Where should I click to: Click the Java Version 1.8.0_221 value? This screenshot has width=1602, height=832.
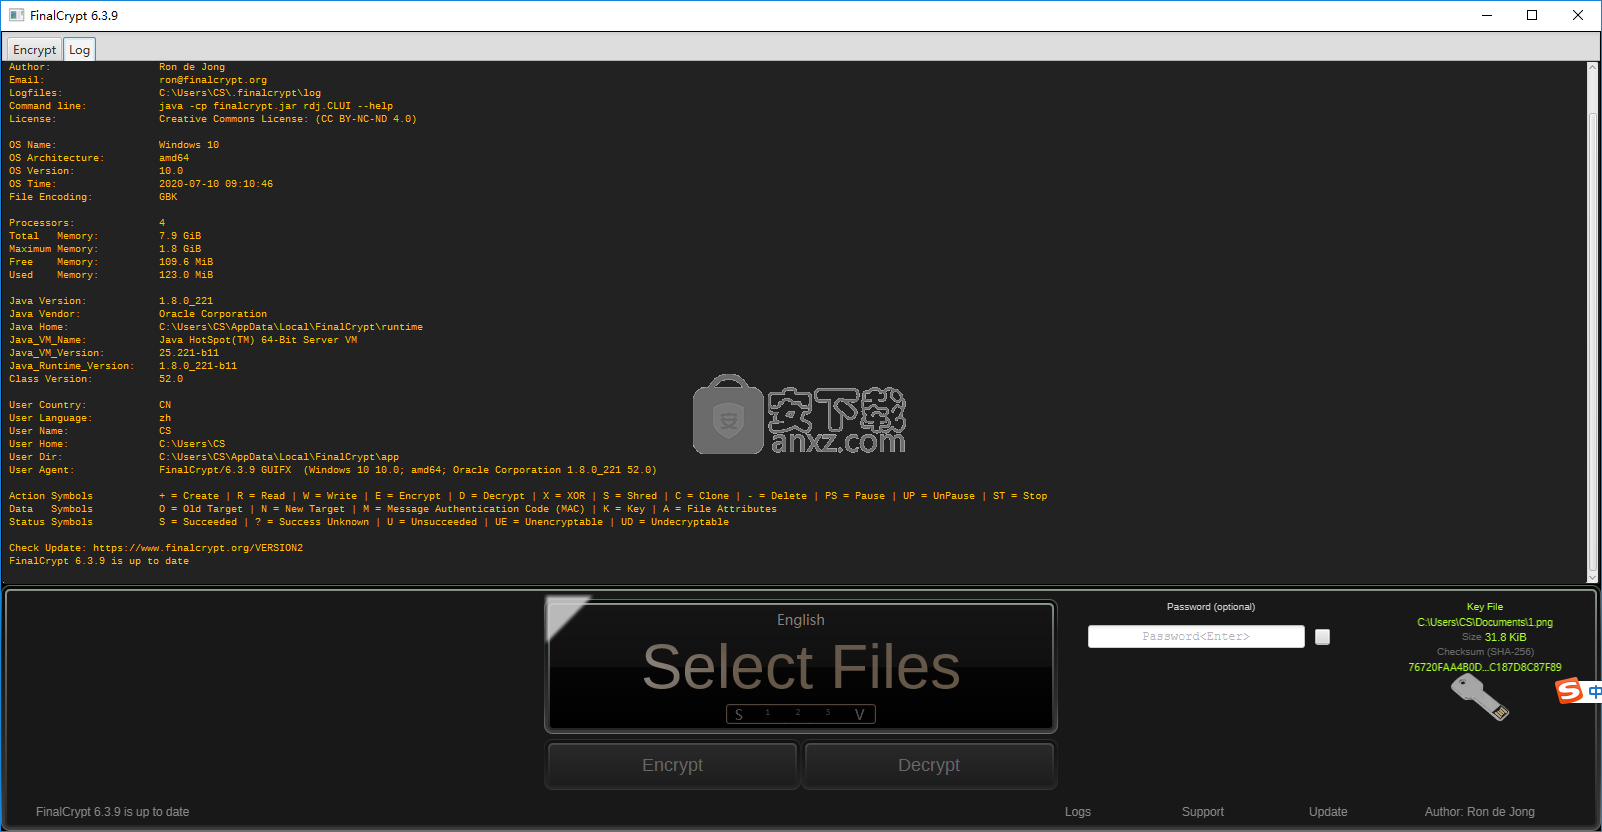pyautogui.click(x=186, y=301)
